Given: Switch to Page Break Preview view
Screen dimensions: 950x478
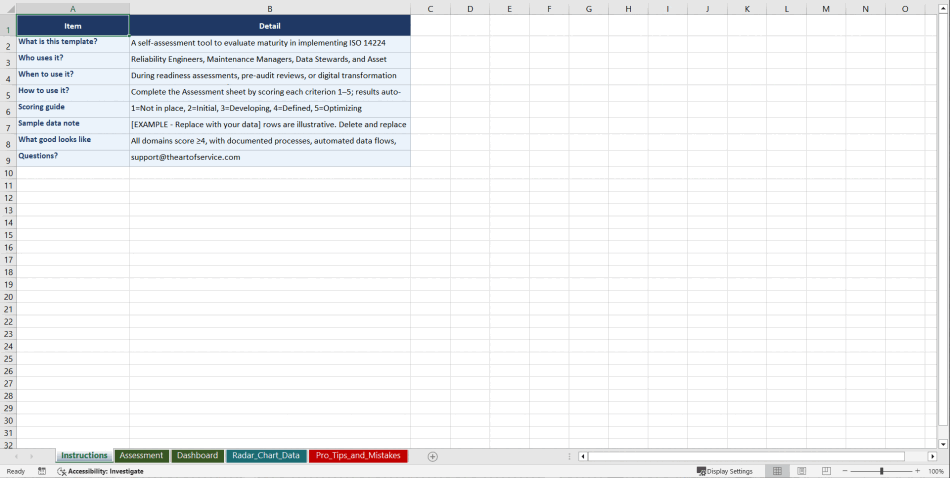Looking at the screenshot, I should pos(825,471).
